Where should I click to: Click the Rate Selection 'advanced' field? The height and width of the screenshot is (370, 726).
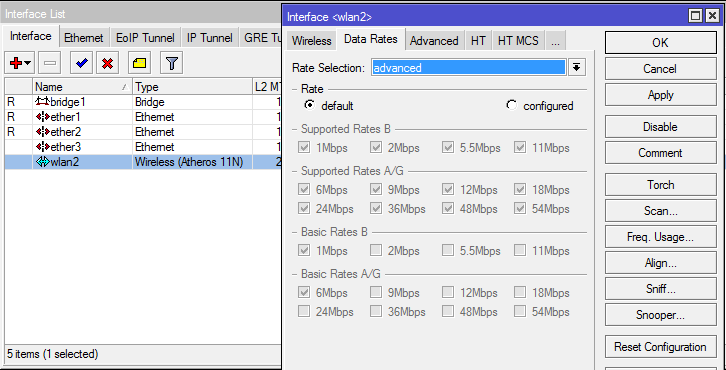[469, 68]
